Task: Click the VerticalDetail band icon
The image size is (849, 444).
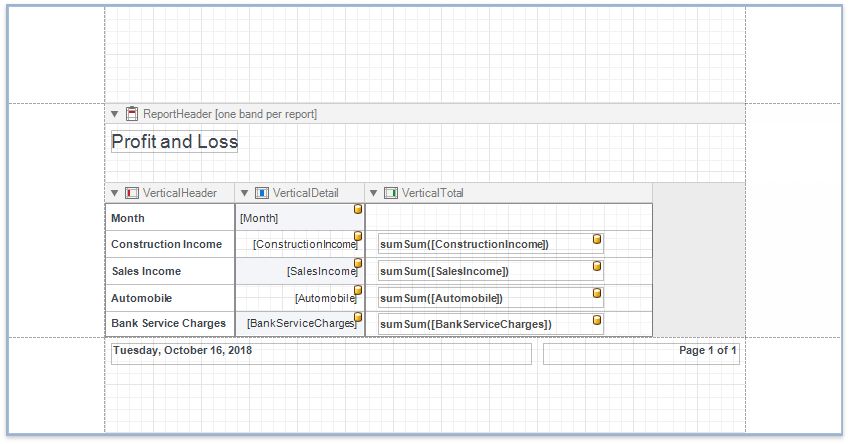Action: 262,193
